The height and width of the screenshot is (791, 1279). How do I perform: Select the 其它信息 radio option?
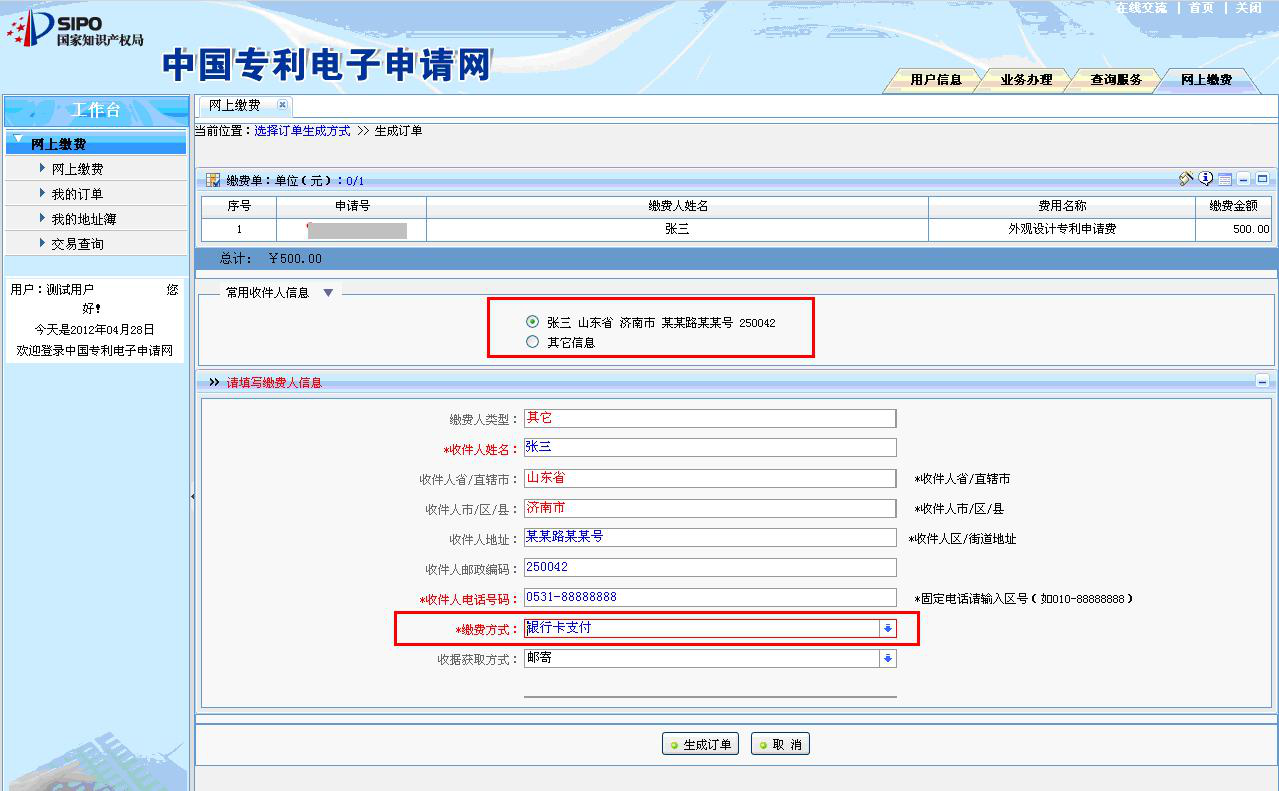[532, 342]
